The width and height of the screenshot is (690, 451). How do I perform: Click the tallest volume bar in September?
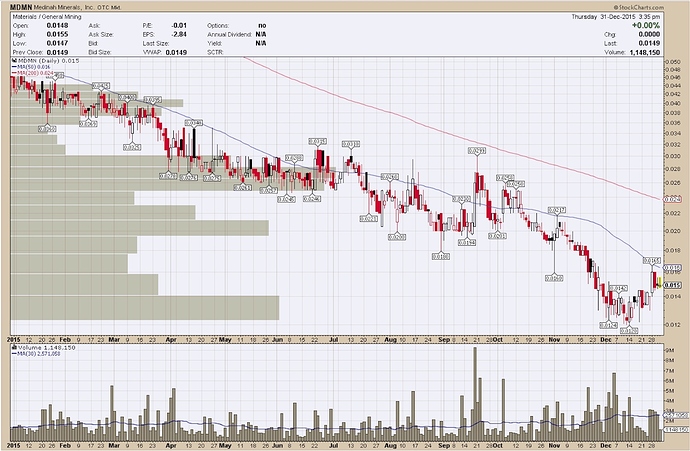(x=475, y=394)
